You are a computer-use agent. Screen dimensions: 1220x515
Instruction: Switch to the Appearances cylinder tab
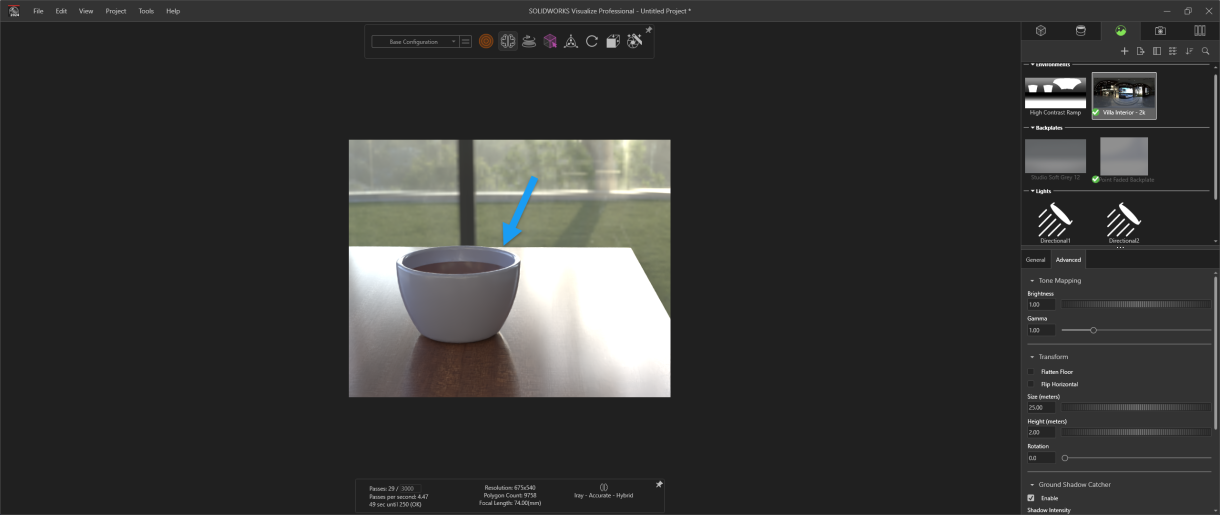point(1080,30)
